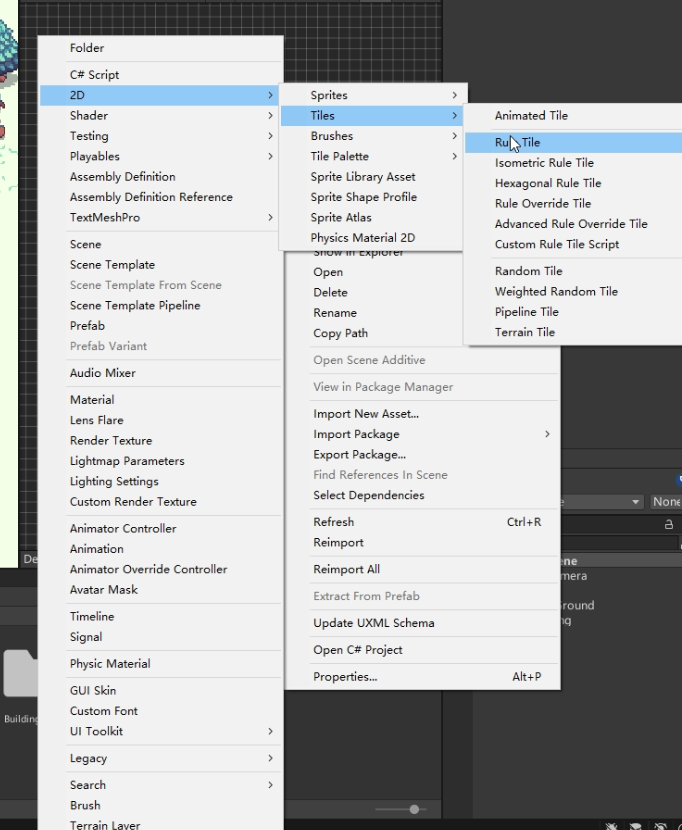The image size is (682, 830).
Task: Expand the Testing submenu
Action: [x=160, y=136]
